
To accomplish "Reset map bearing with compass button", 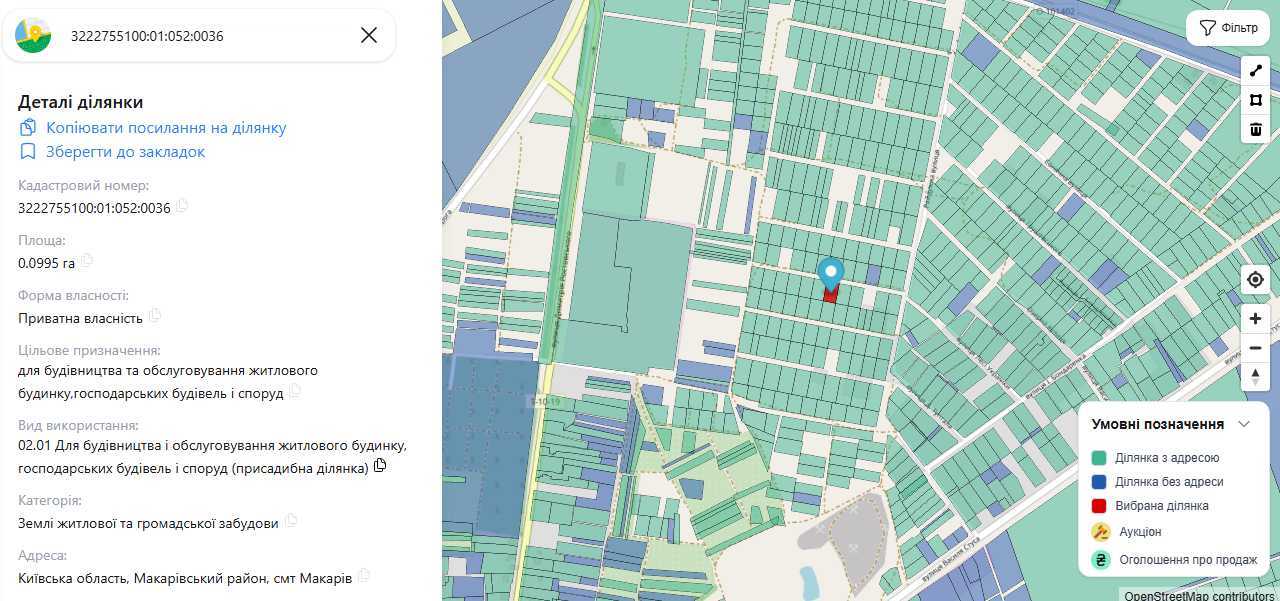I will [x=1256, y=376].
